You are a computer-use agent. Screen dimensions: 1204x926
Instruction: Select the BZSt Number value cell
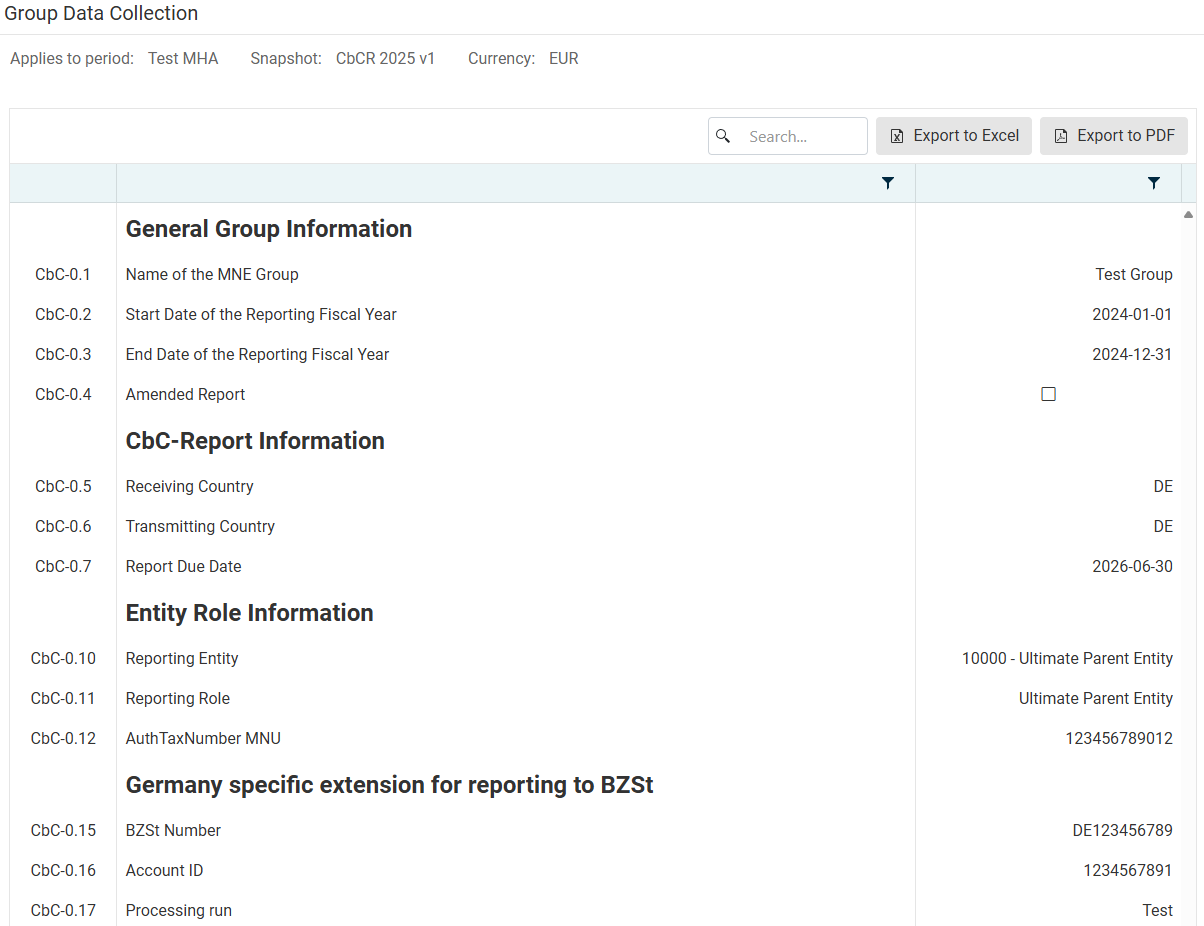(1122, 830)
